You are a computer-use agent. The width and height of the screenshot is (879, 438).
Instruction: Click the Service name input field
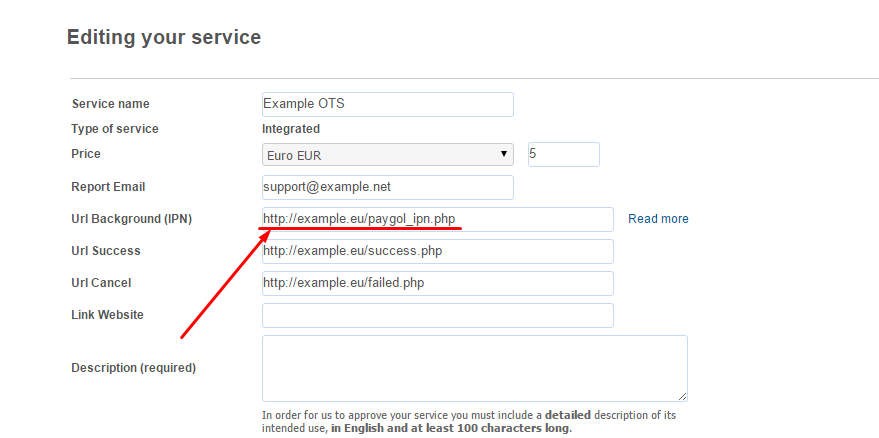pyautogui.click(x=387, y=104)
